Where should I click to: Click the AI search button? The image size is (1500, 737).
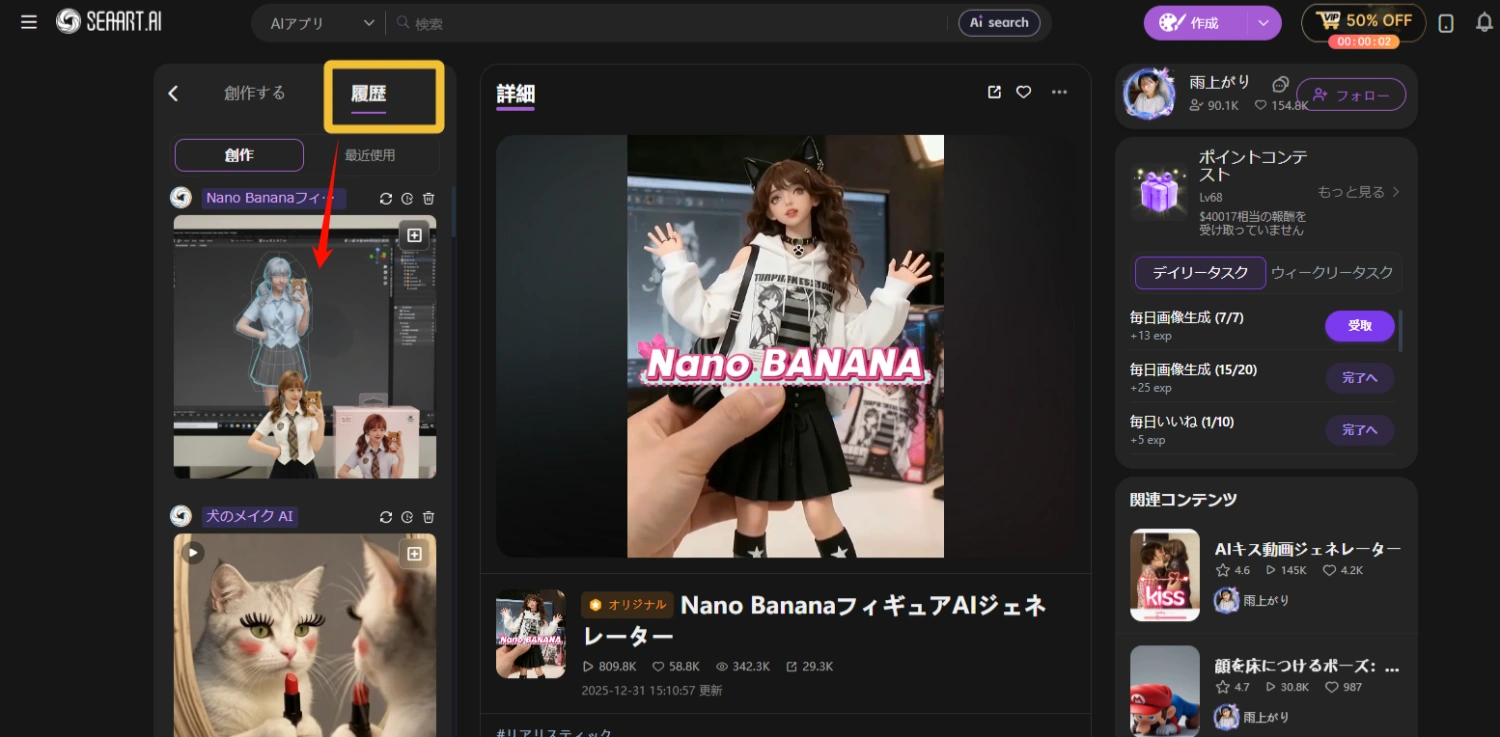(999, 23)
